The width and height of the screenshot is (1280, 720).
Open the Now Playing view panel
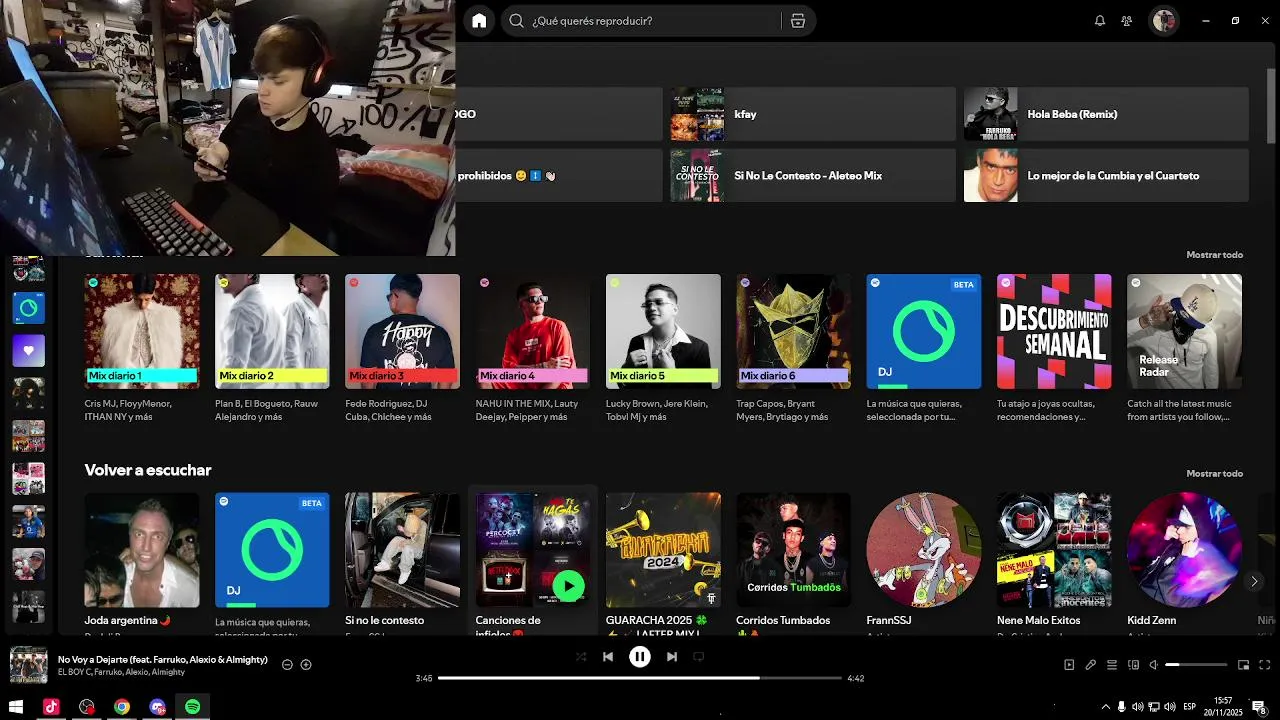pos(1069,665)
